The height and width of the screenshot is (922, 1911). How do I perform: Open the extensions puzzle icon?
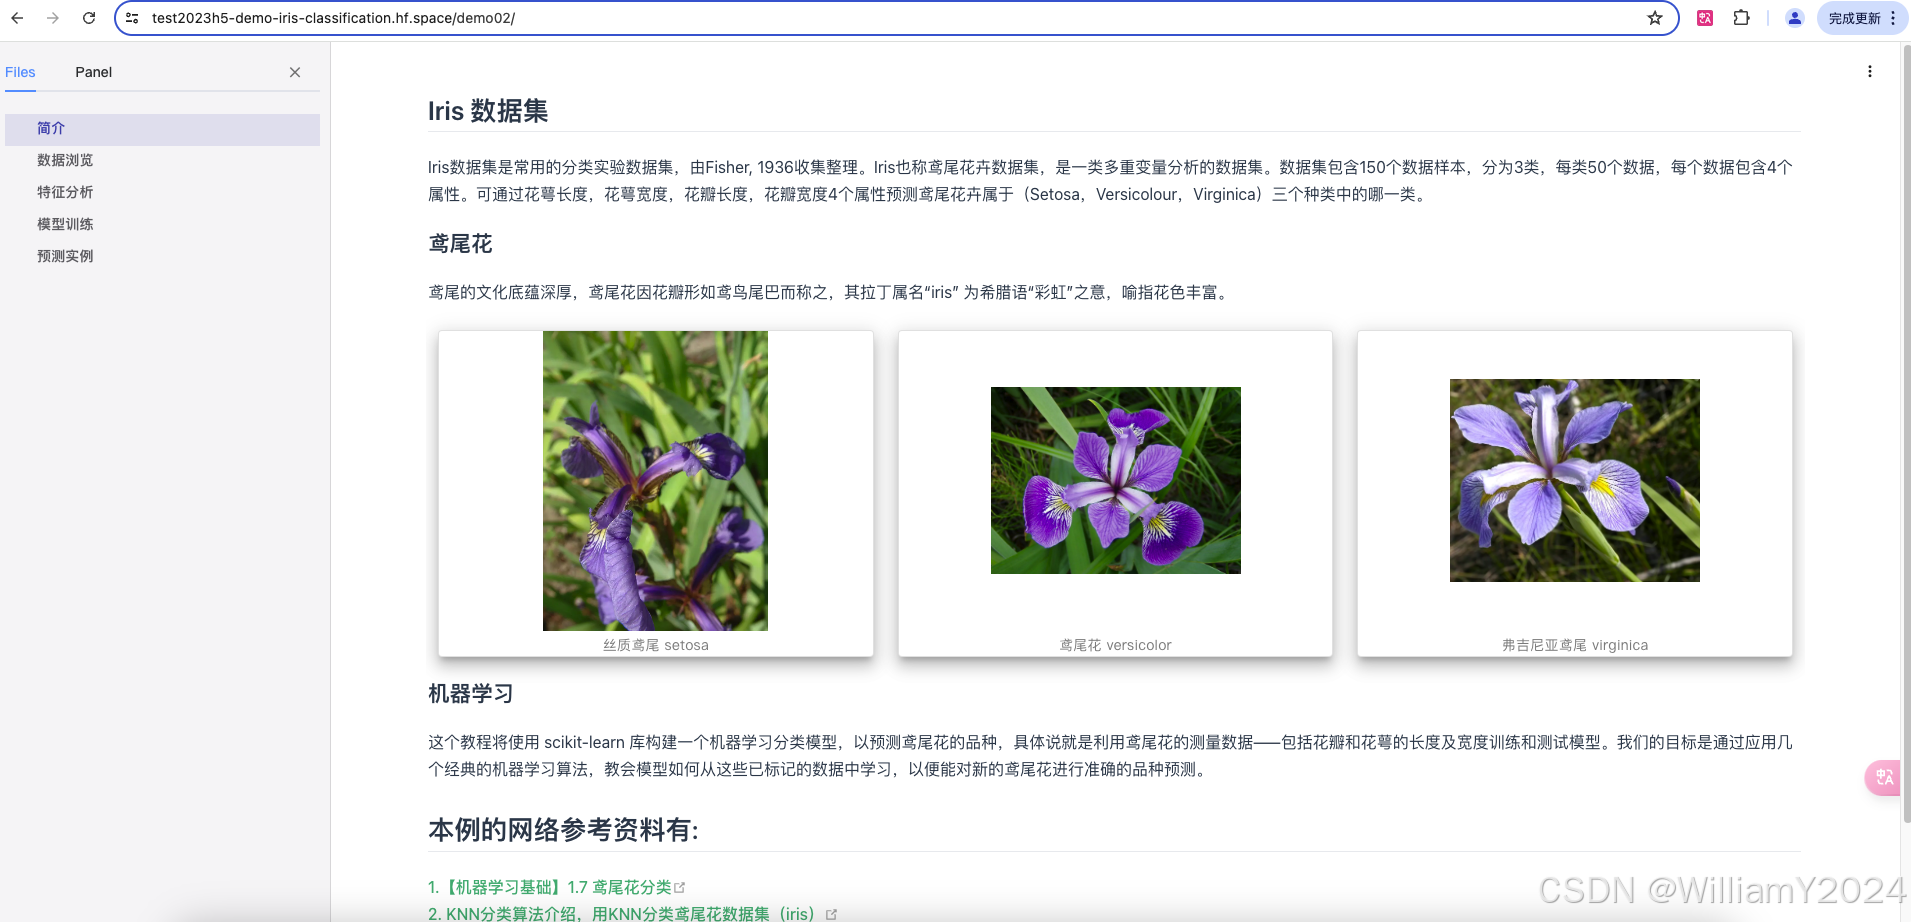point(1742,18)
